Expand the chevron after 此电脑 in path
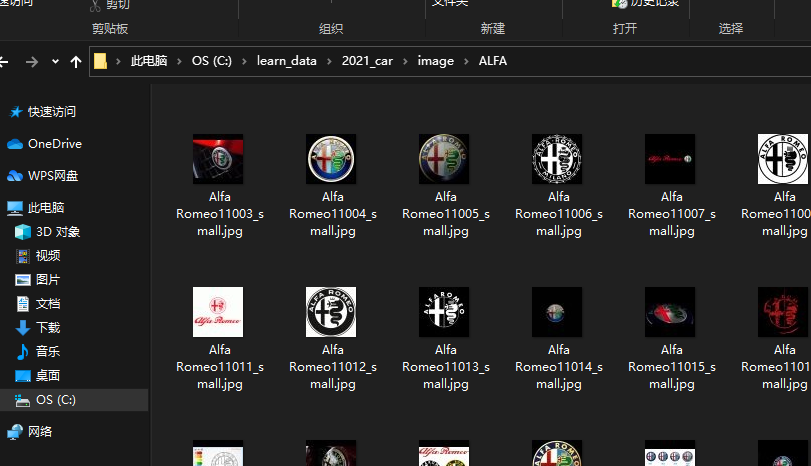The width and height of the screenshot is (811, 466). [179, 62]
